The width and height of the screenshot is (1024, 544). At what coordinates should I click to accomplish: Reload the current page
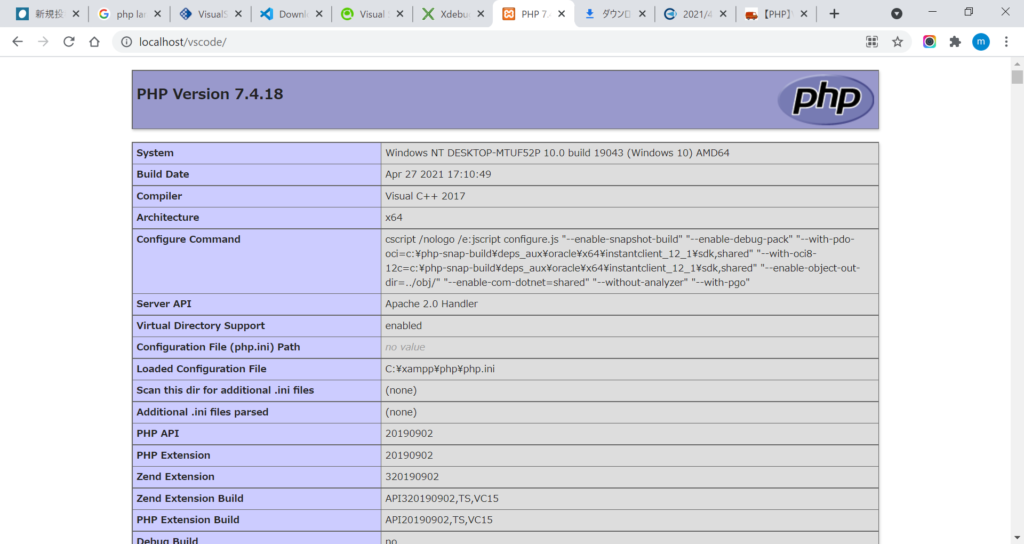pyautogui.click(x=69, y=42)
